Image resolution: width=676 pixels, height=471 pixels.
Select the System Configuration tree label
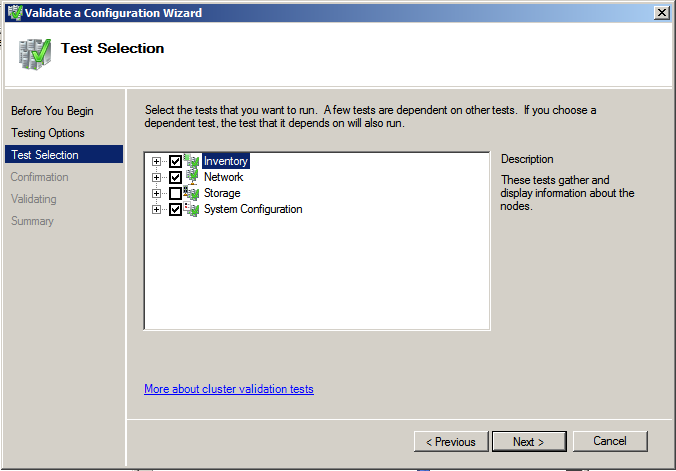253,209
